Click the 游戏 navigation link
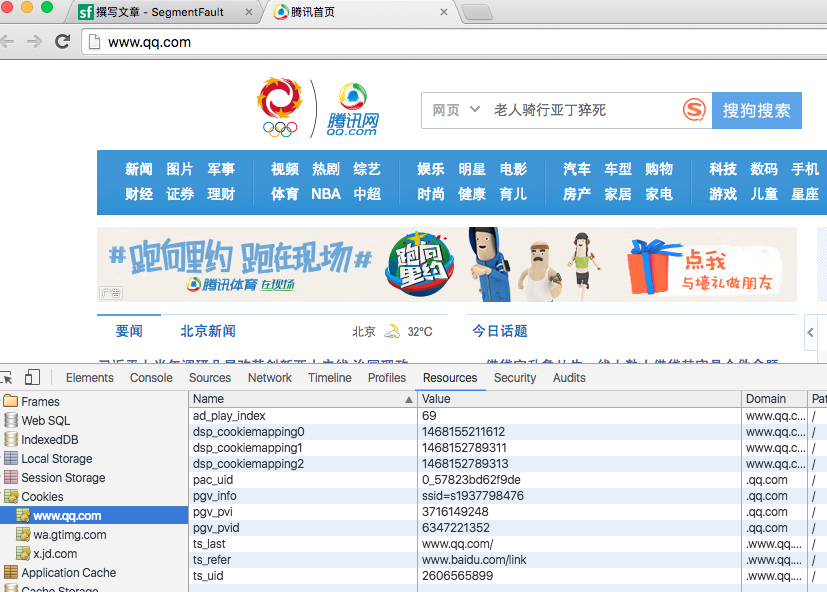Viewport: 827px width, 592px height. [723, 194]
